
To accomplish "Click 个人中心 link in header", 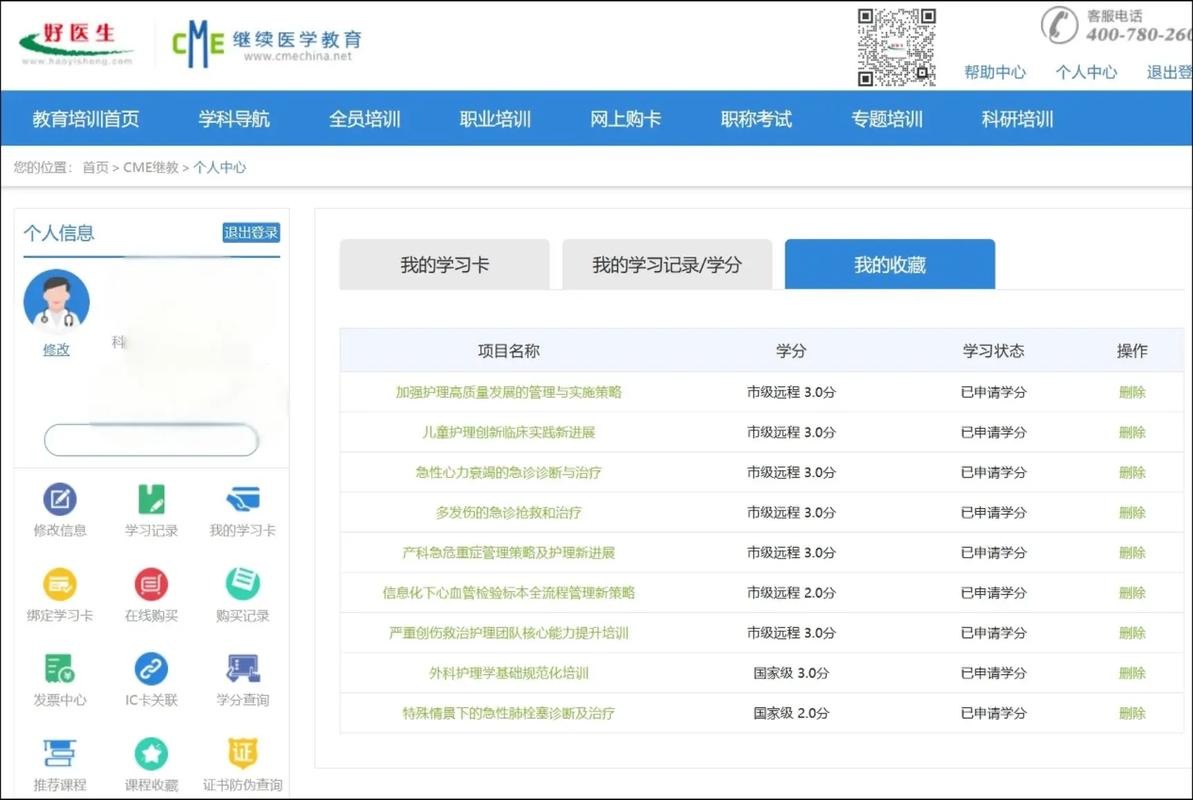I will pyautogui.click(x=1086, y=72).
